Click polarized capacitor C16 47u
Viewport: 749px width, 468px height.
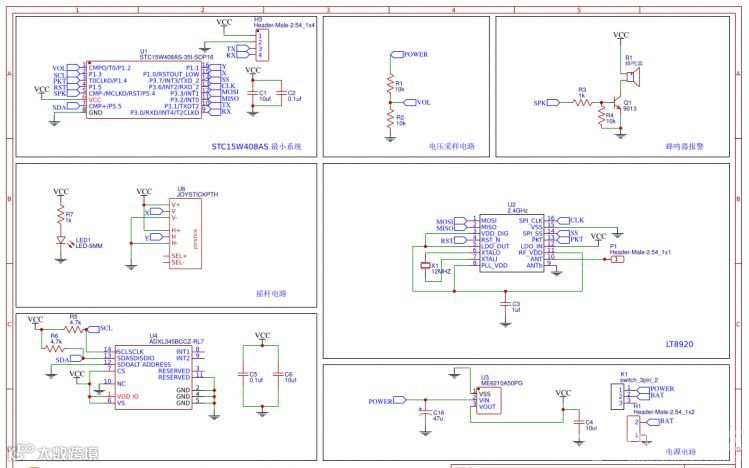pyautogui.click(x=425, y=414)
